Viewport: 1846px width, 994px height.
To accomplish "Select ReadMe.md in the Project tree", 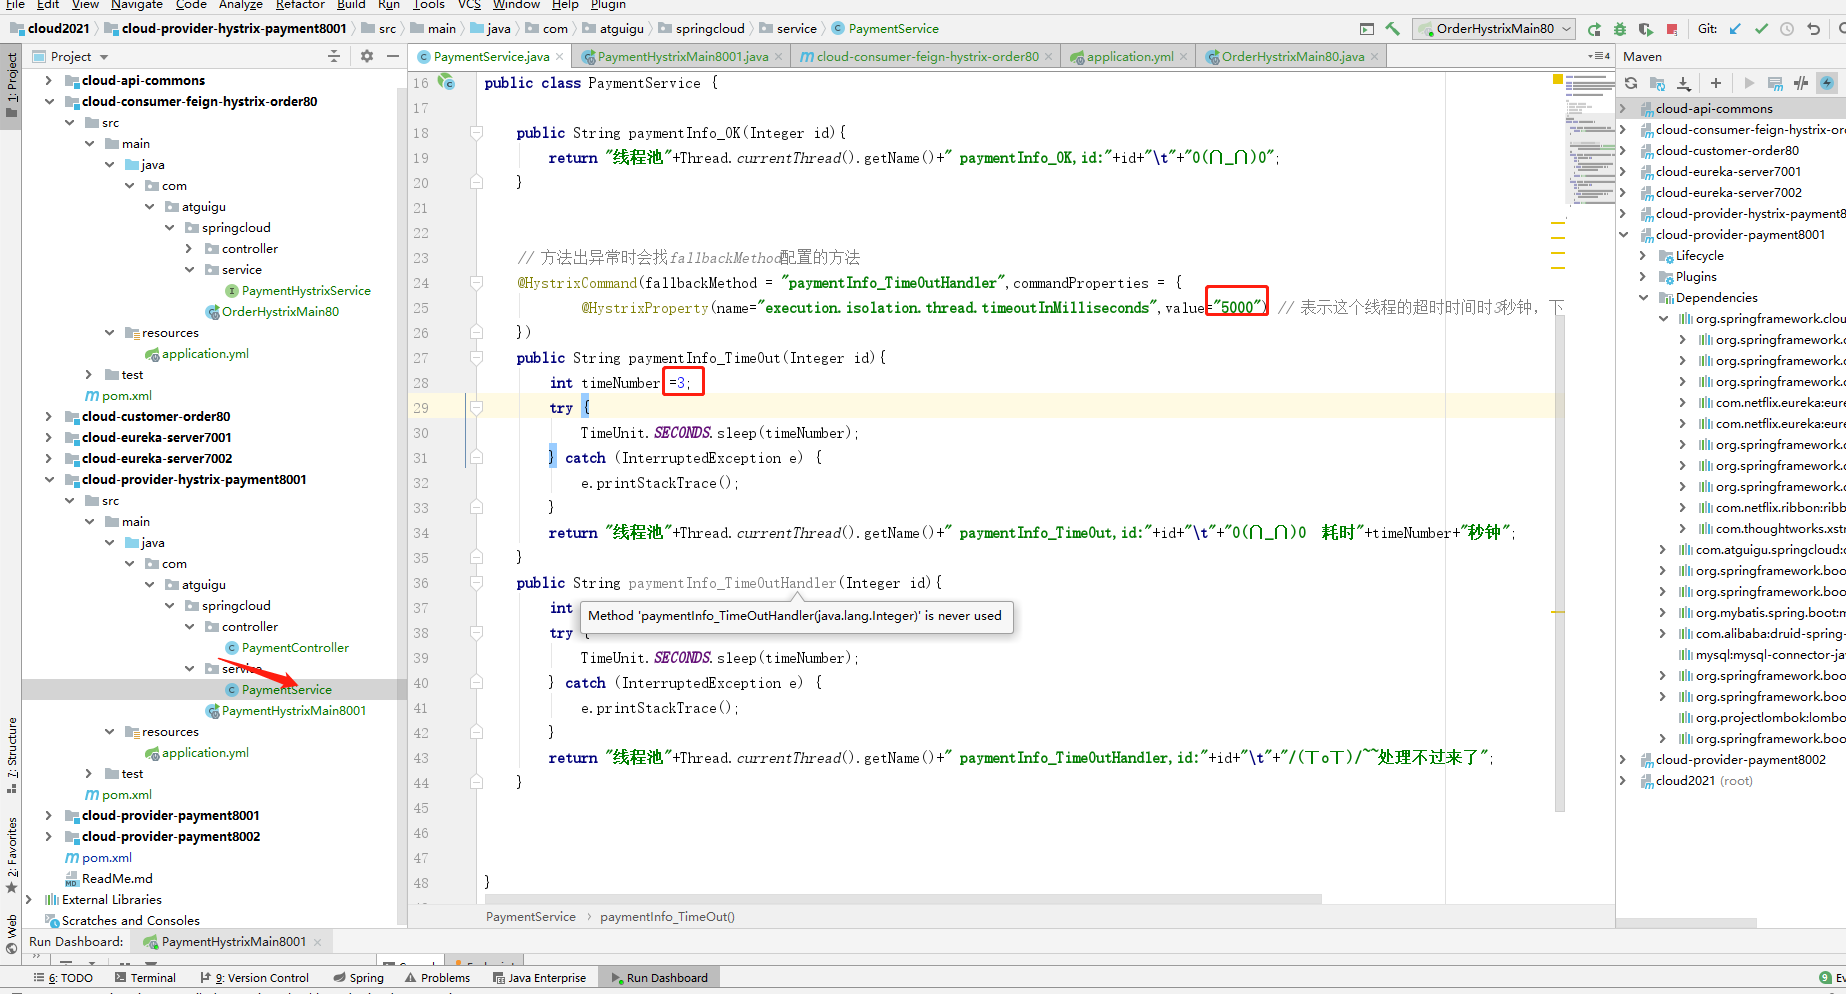I will [x=117, y=879].
